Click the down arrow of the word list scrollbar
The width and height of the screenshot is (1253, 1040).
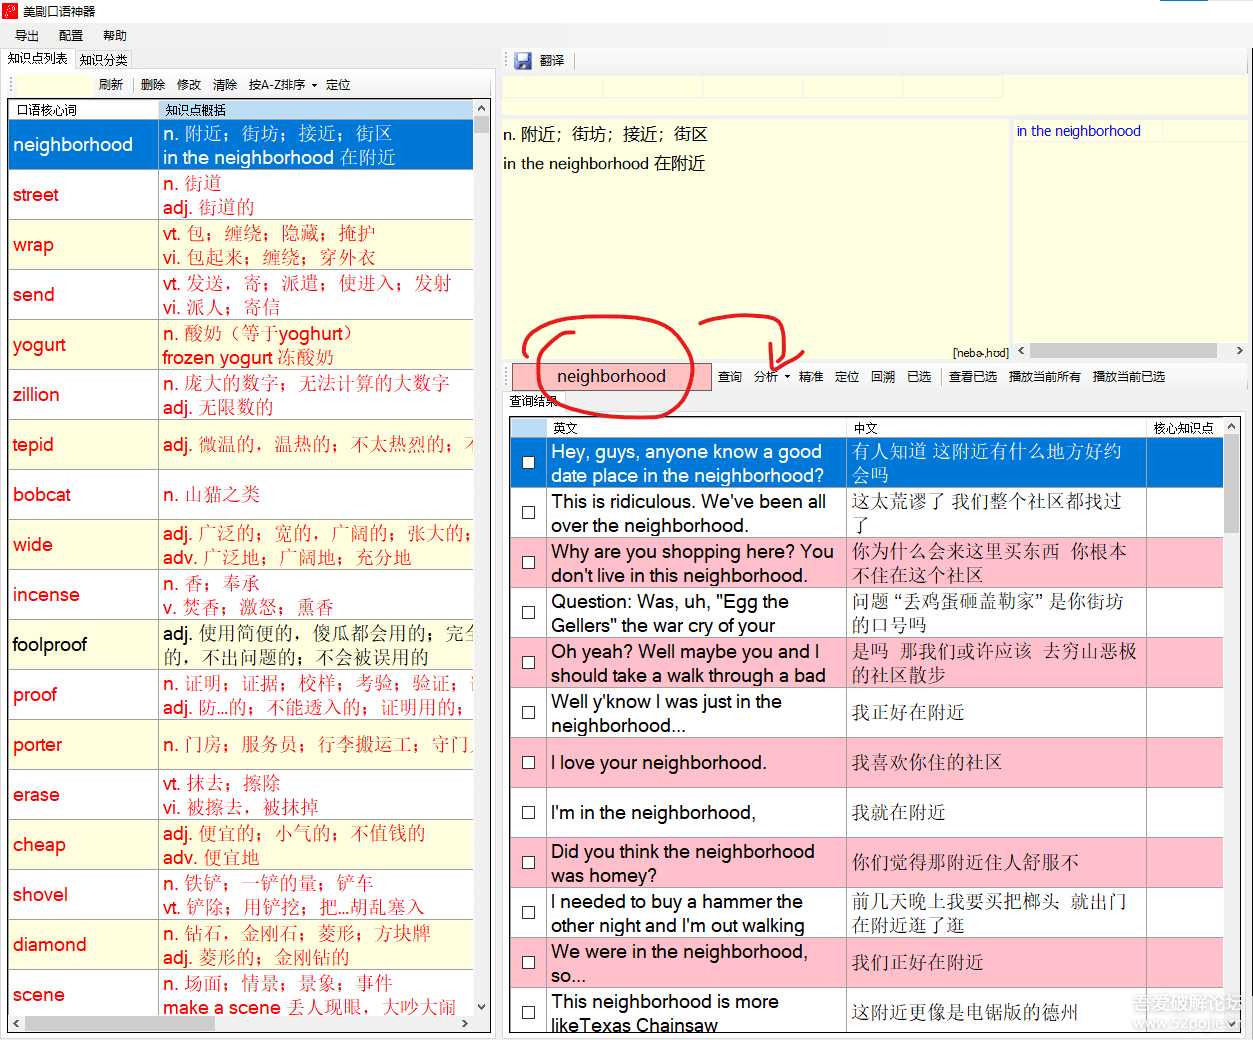tap(482, 1007)
